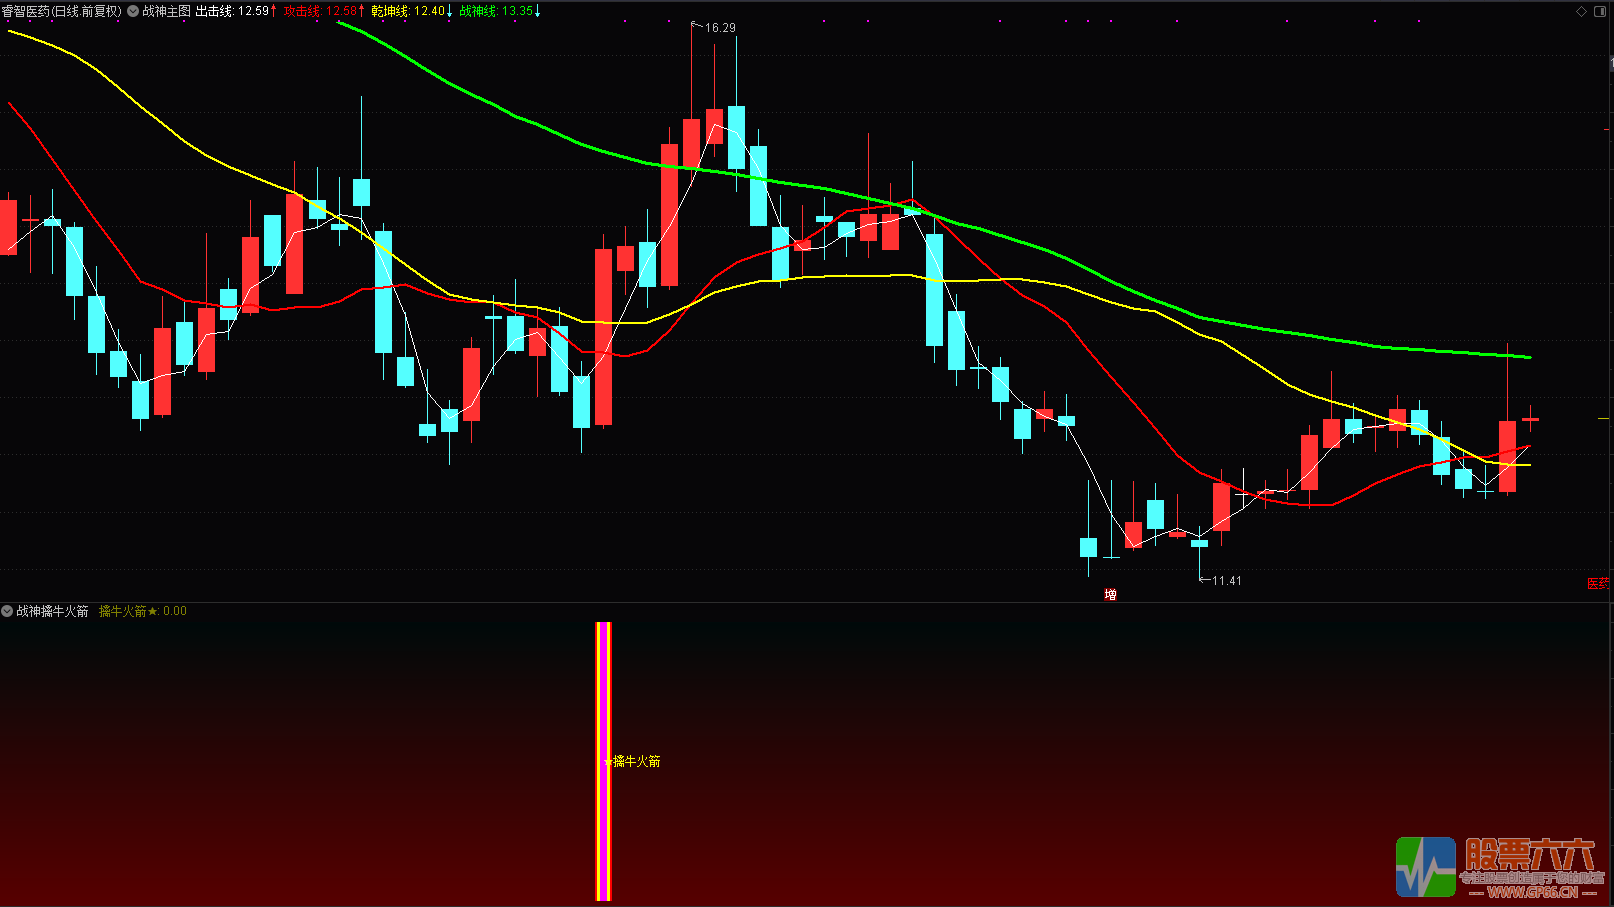
Task: Select the red 攻击线 12.58 label
Action: coord(323,11)
